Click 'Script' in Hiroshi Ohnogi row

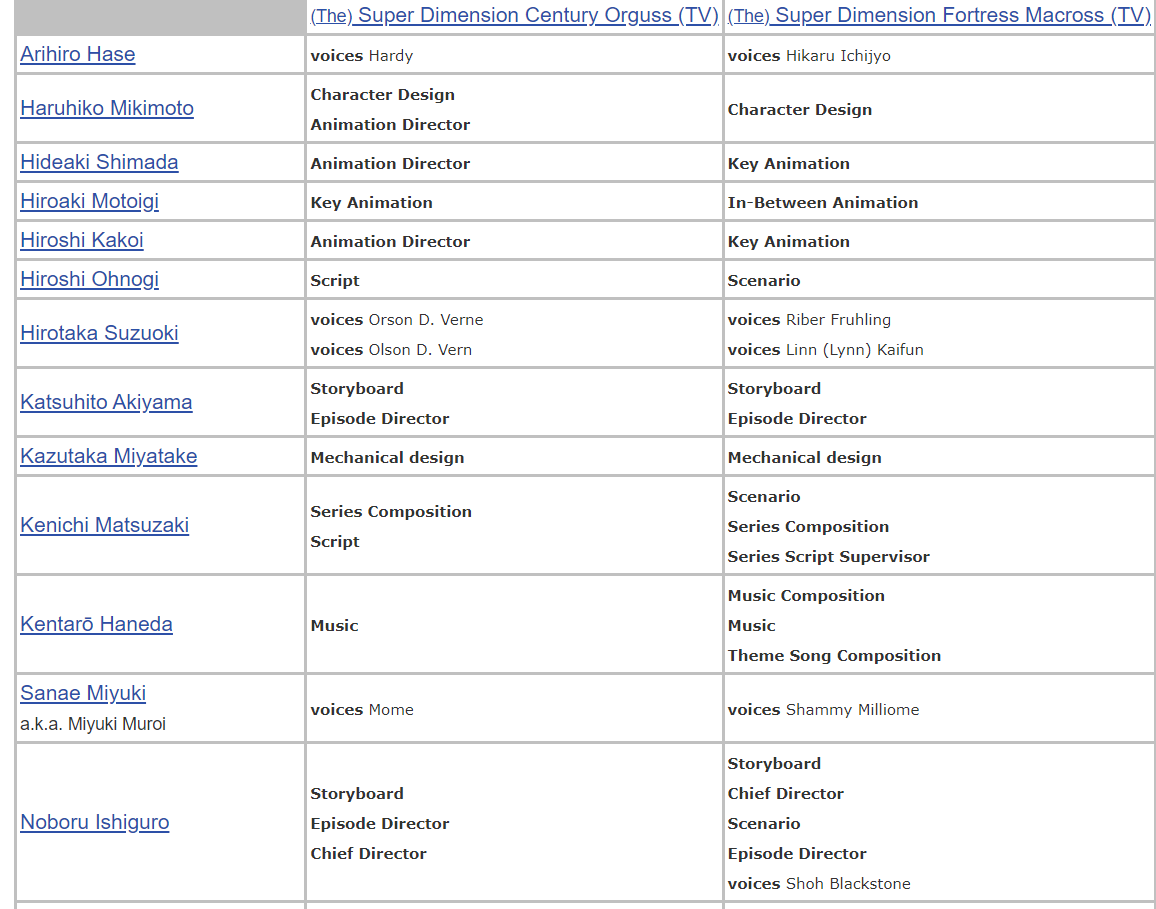point(335,281)
